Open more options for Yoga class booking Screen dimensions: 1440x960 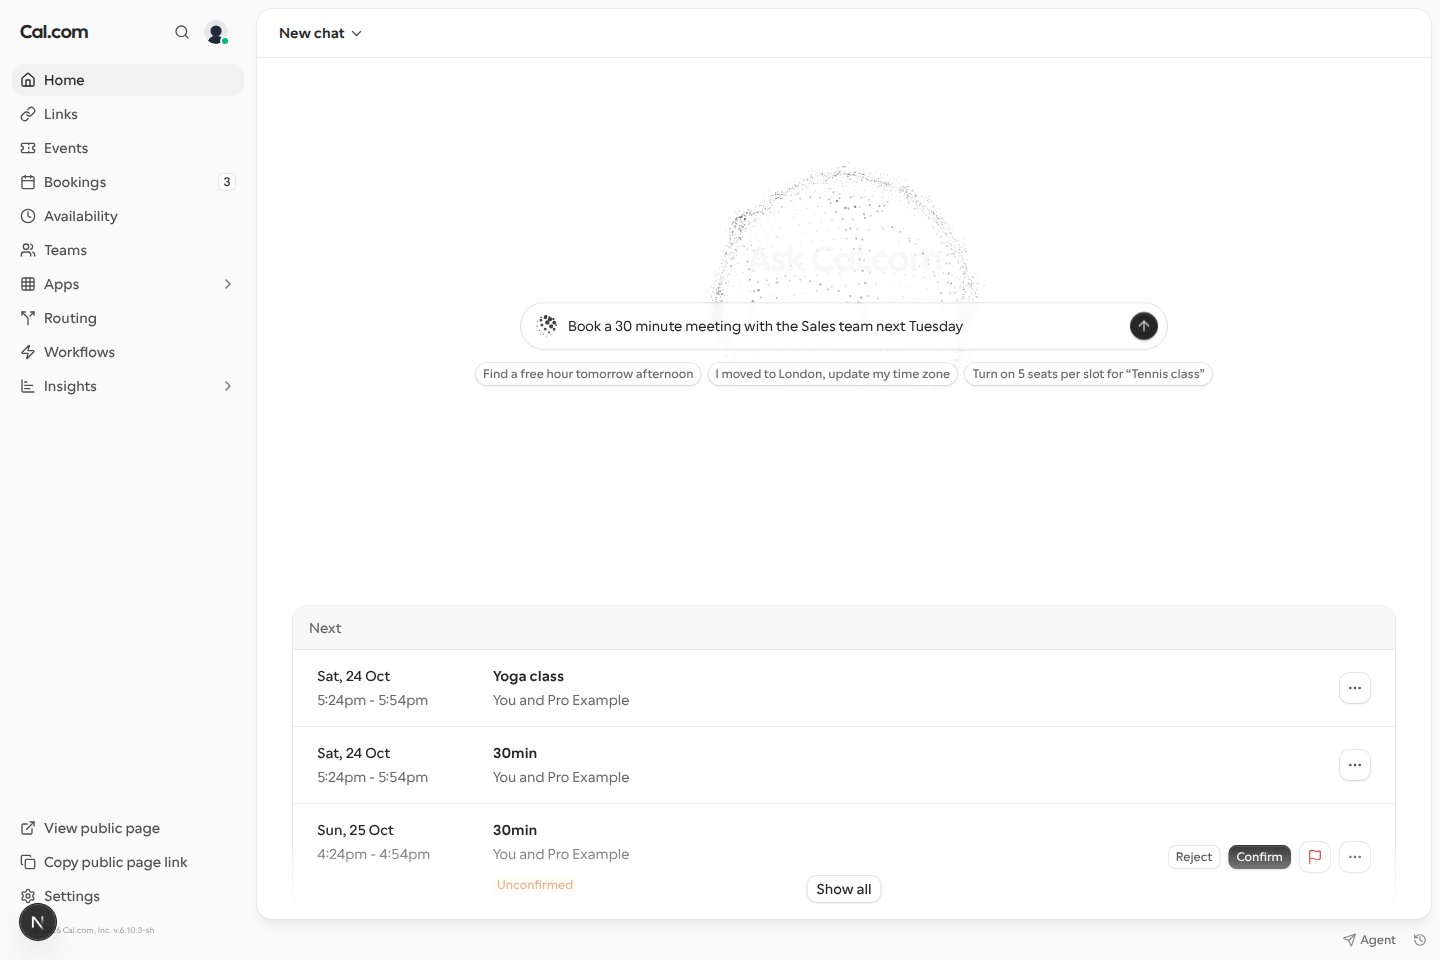pos(1355,688)
